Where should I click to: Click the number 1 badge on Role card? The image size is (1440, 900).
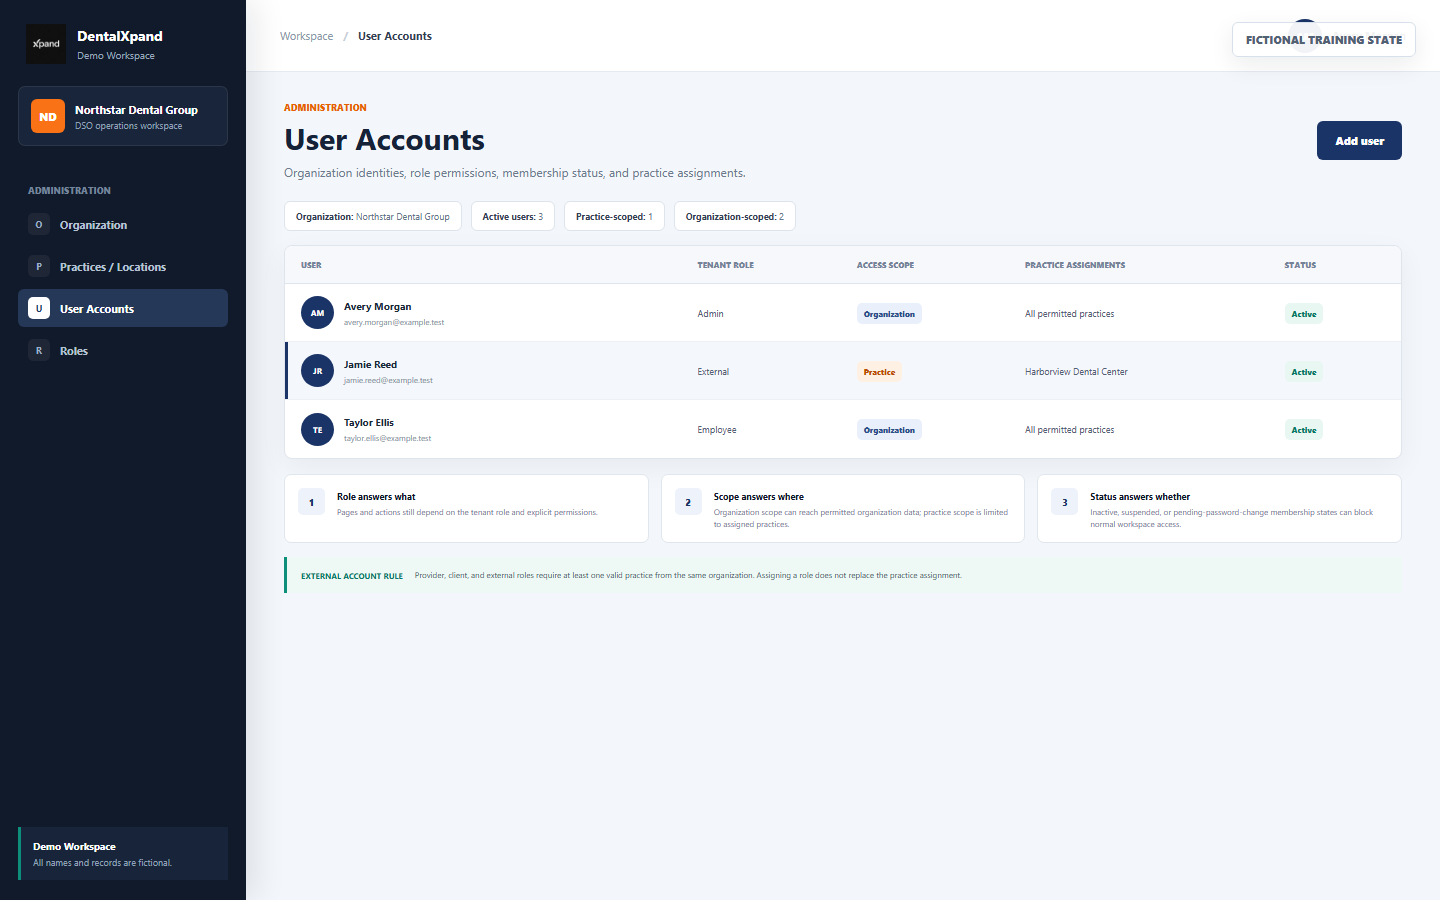point(311,502)
